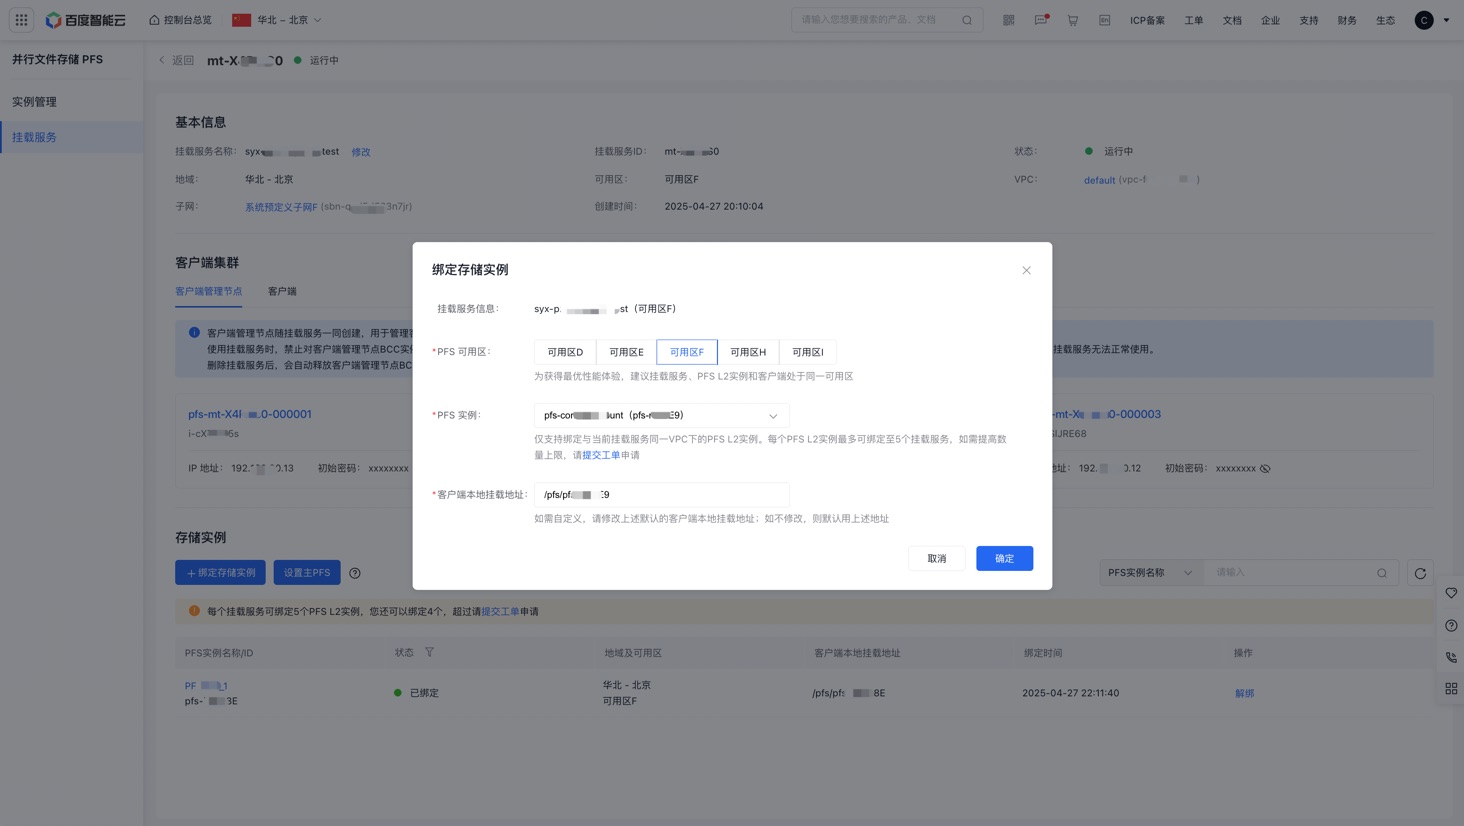Viewport: 1464px width, 826px height.
Task: Open the 华北 - 北京 region selector
Action: [277, 20]
